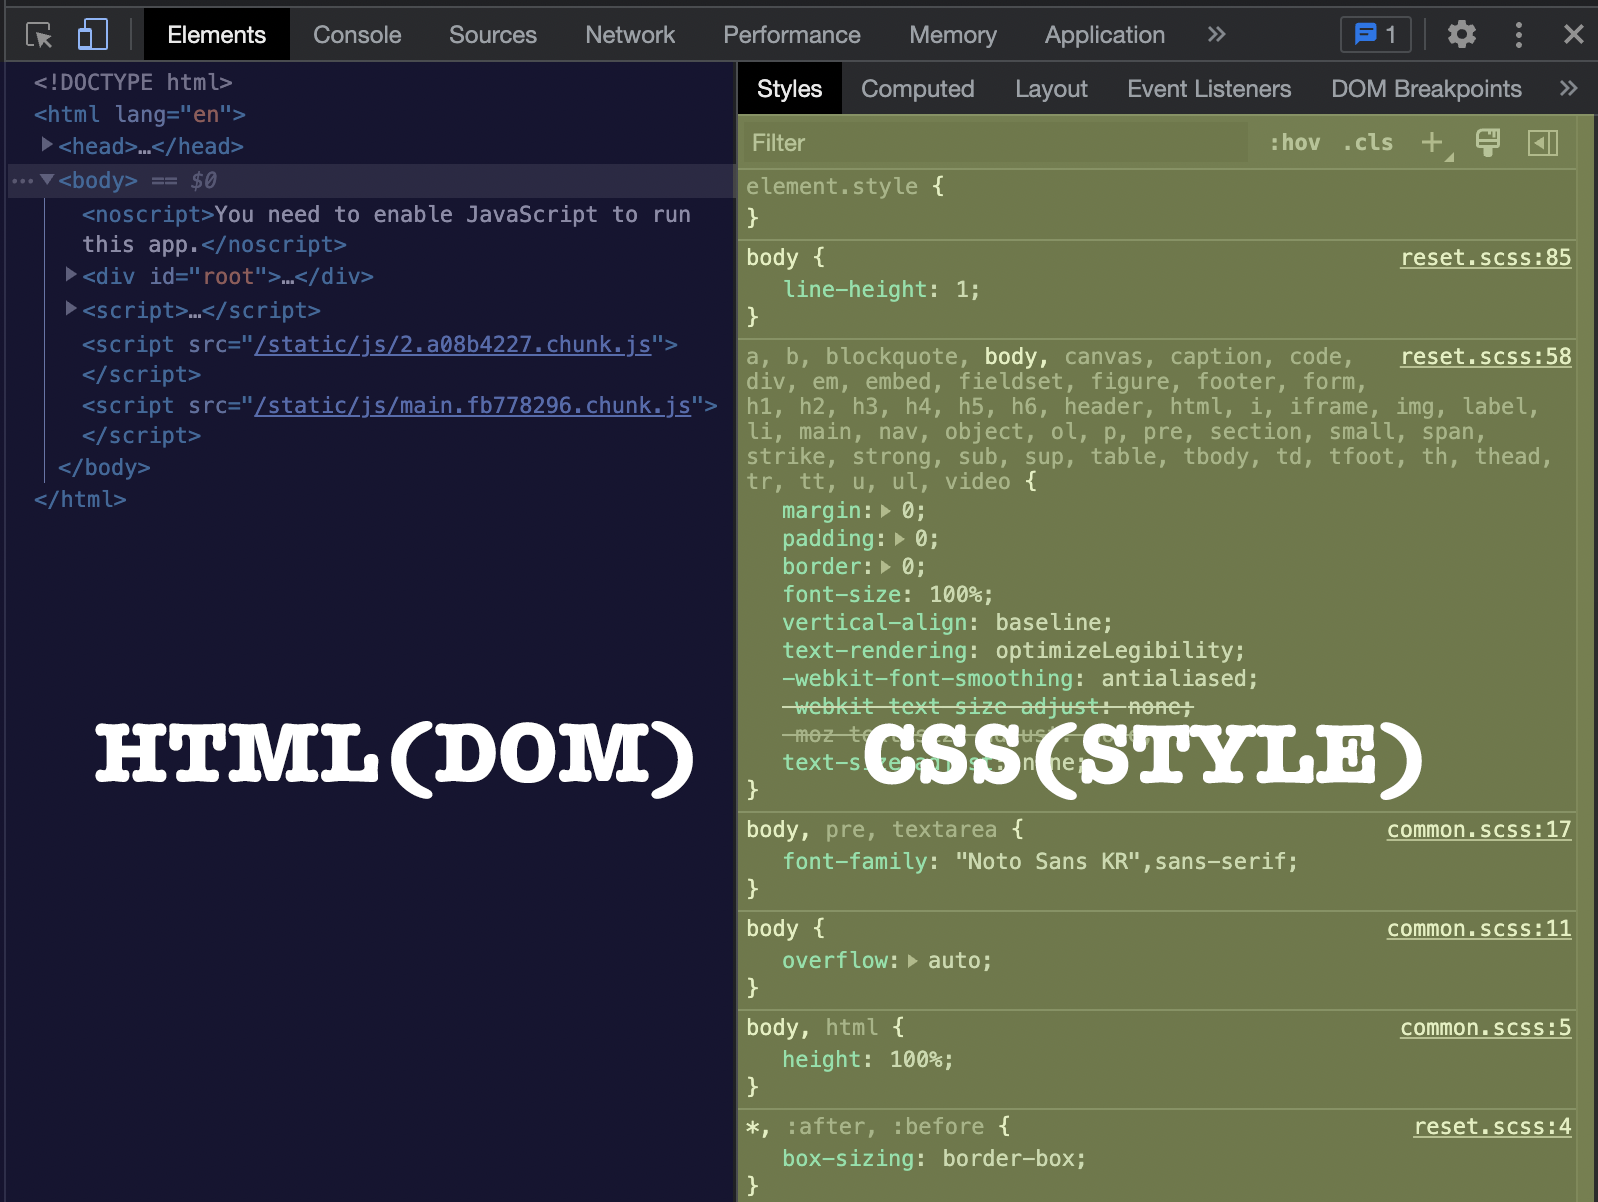Screen dimensions: 1598x1202
Task: Activate the inspect element picker icon
Action: 39,35
